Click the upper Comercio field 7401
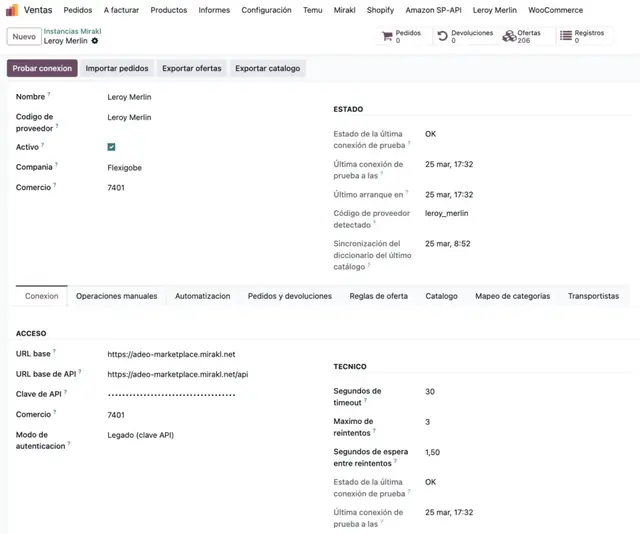Viewport: 640px width, 534px height. click(116, 188)
